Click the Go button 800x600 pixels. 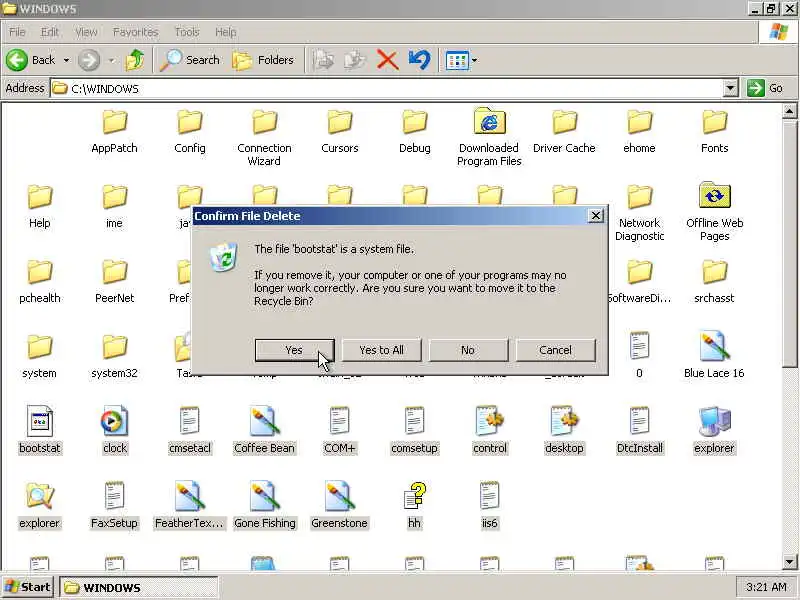coord(765,88)
